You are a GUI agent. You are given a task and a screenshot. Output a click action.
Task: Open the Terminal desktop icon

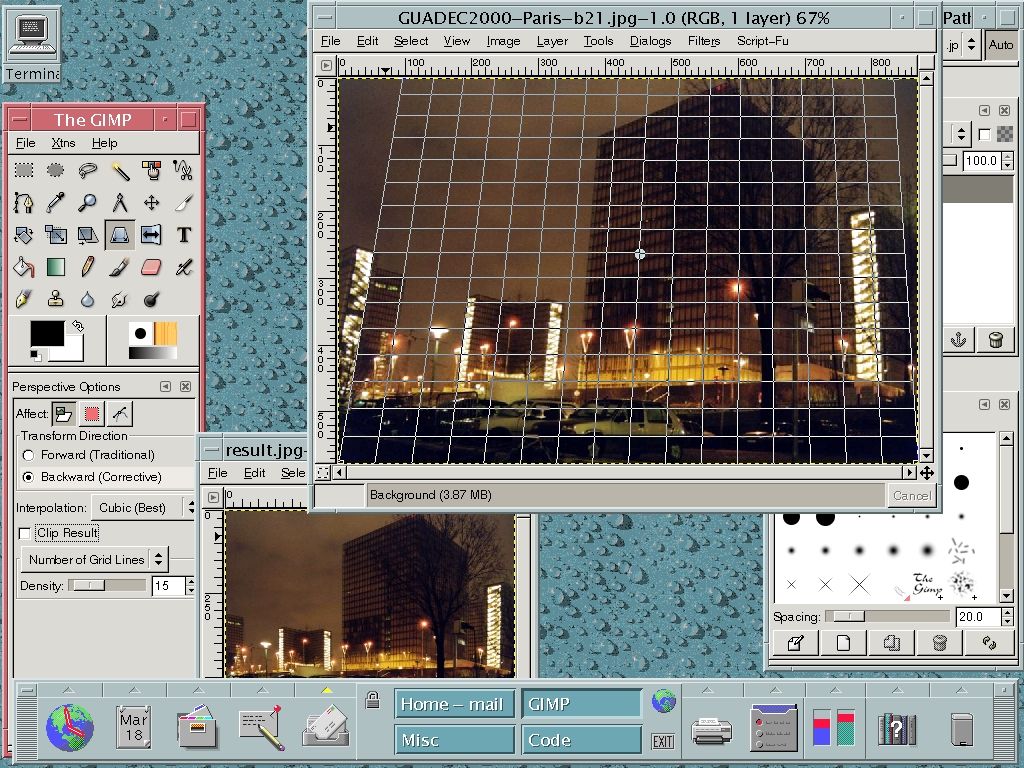[31, 42]
